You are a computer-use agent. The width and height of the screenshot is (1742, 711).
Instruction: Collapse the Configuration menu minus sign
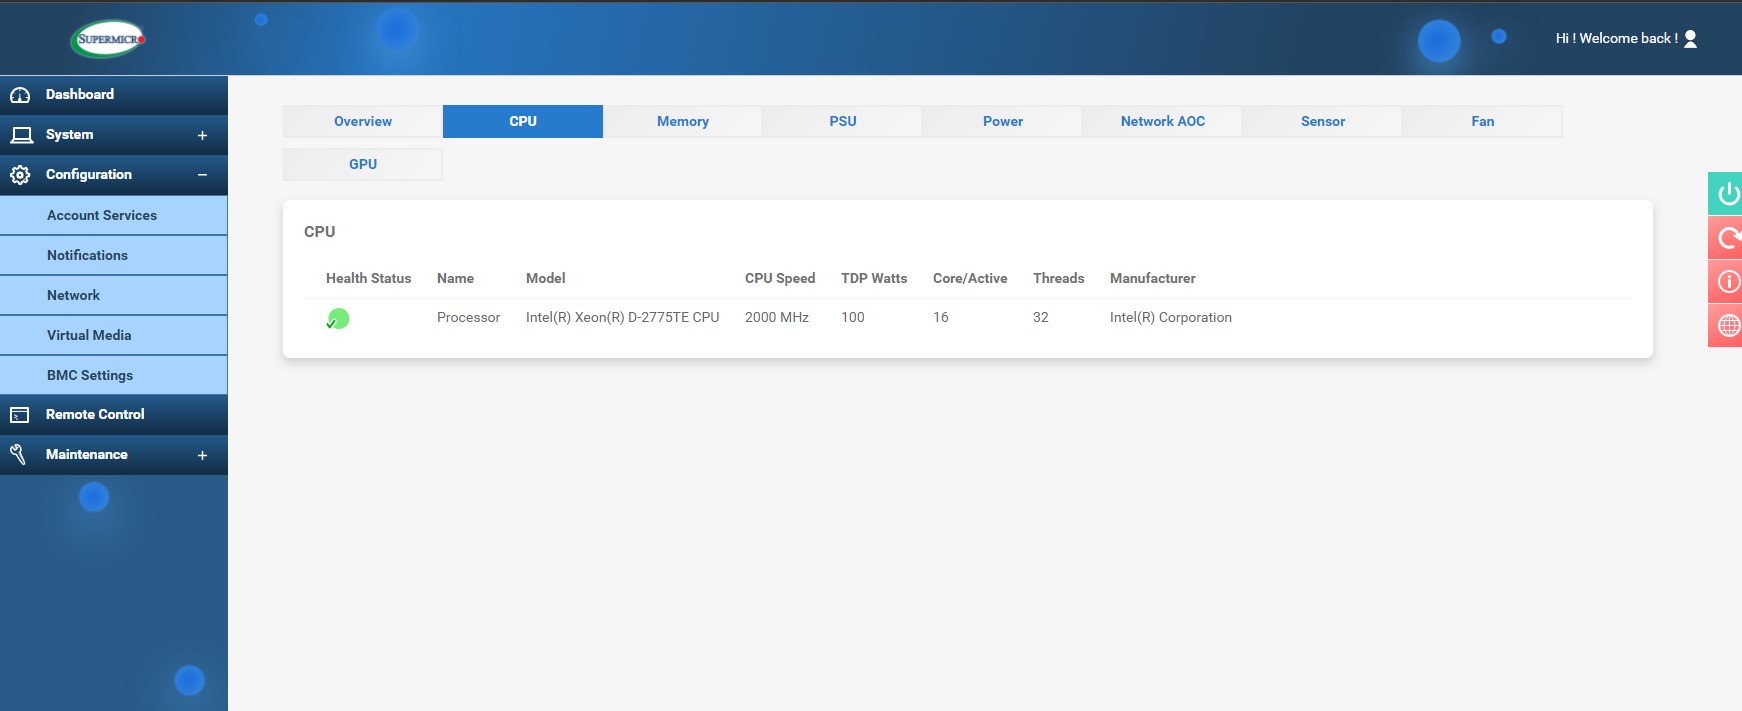(202, 175)
